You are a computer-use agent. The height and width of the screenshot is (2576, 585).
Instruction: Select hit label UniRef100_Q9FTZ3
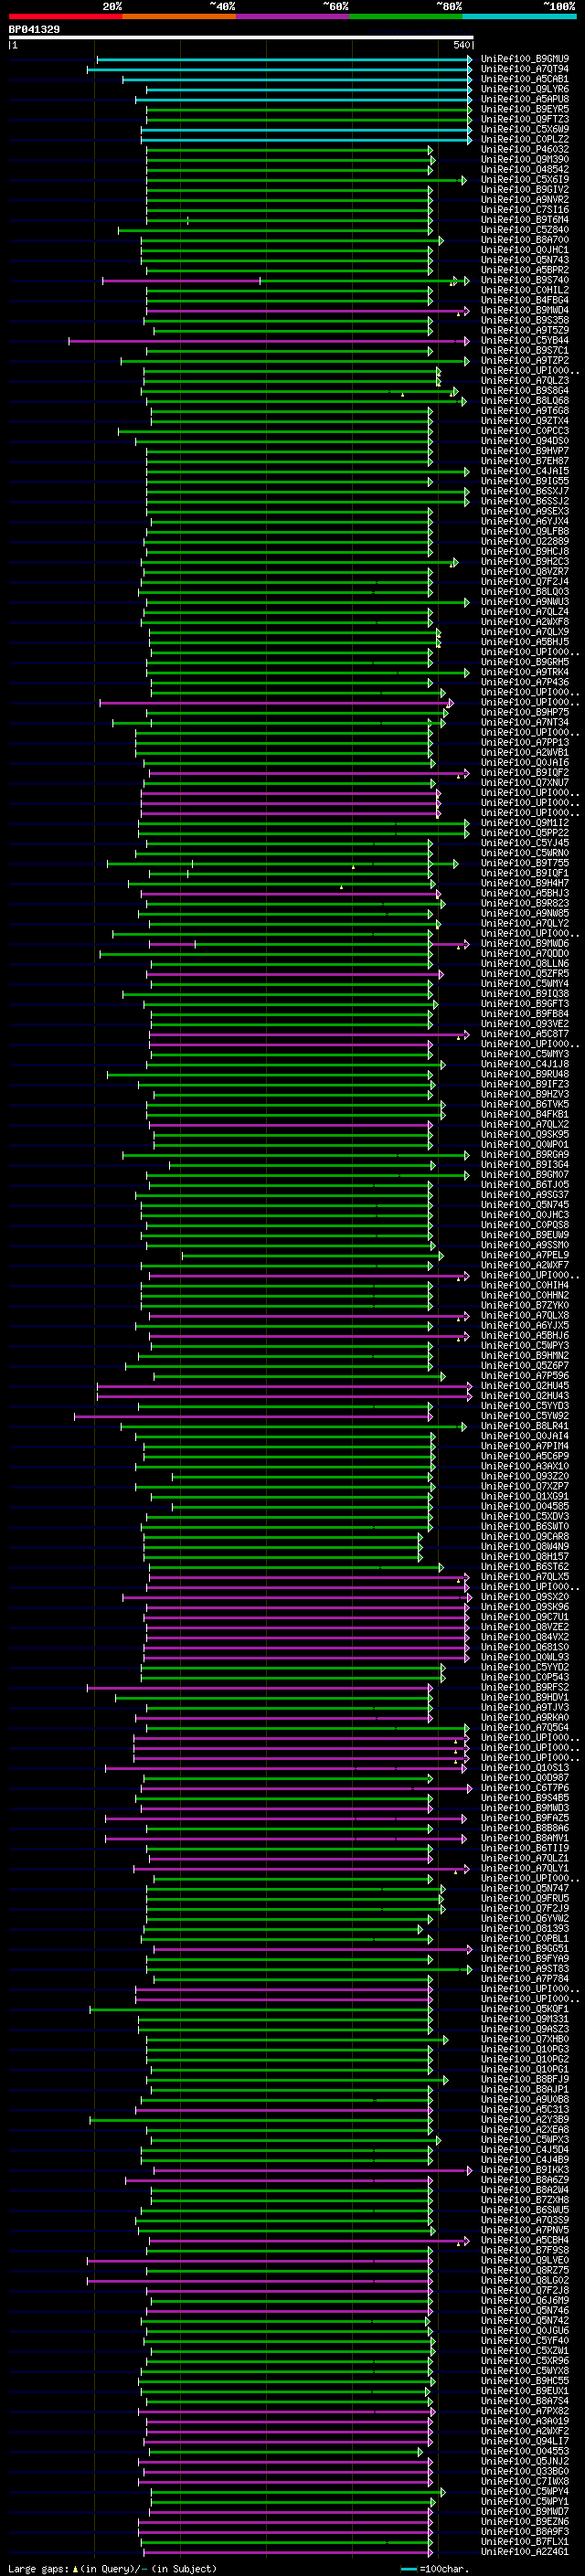tap(525, 119)
